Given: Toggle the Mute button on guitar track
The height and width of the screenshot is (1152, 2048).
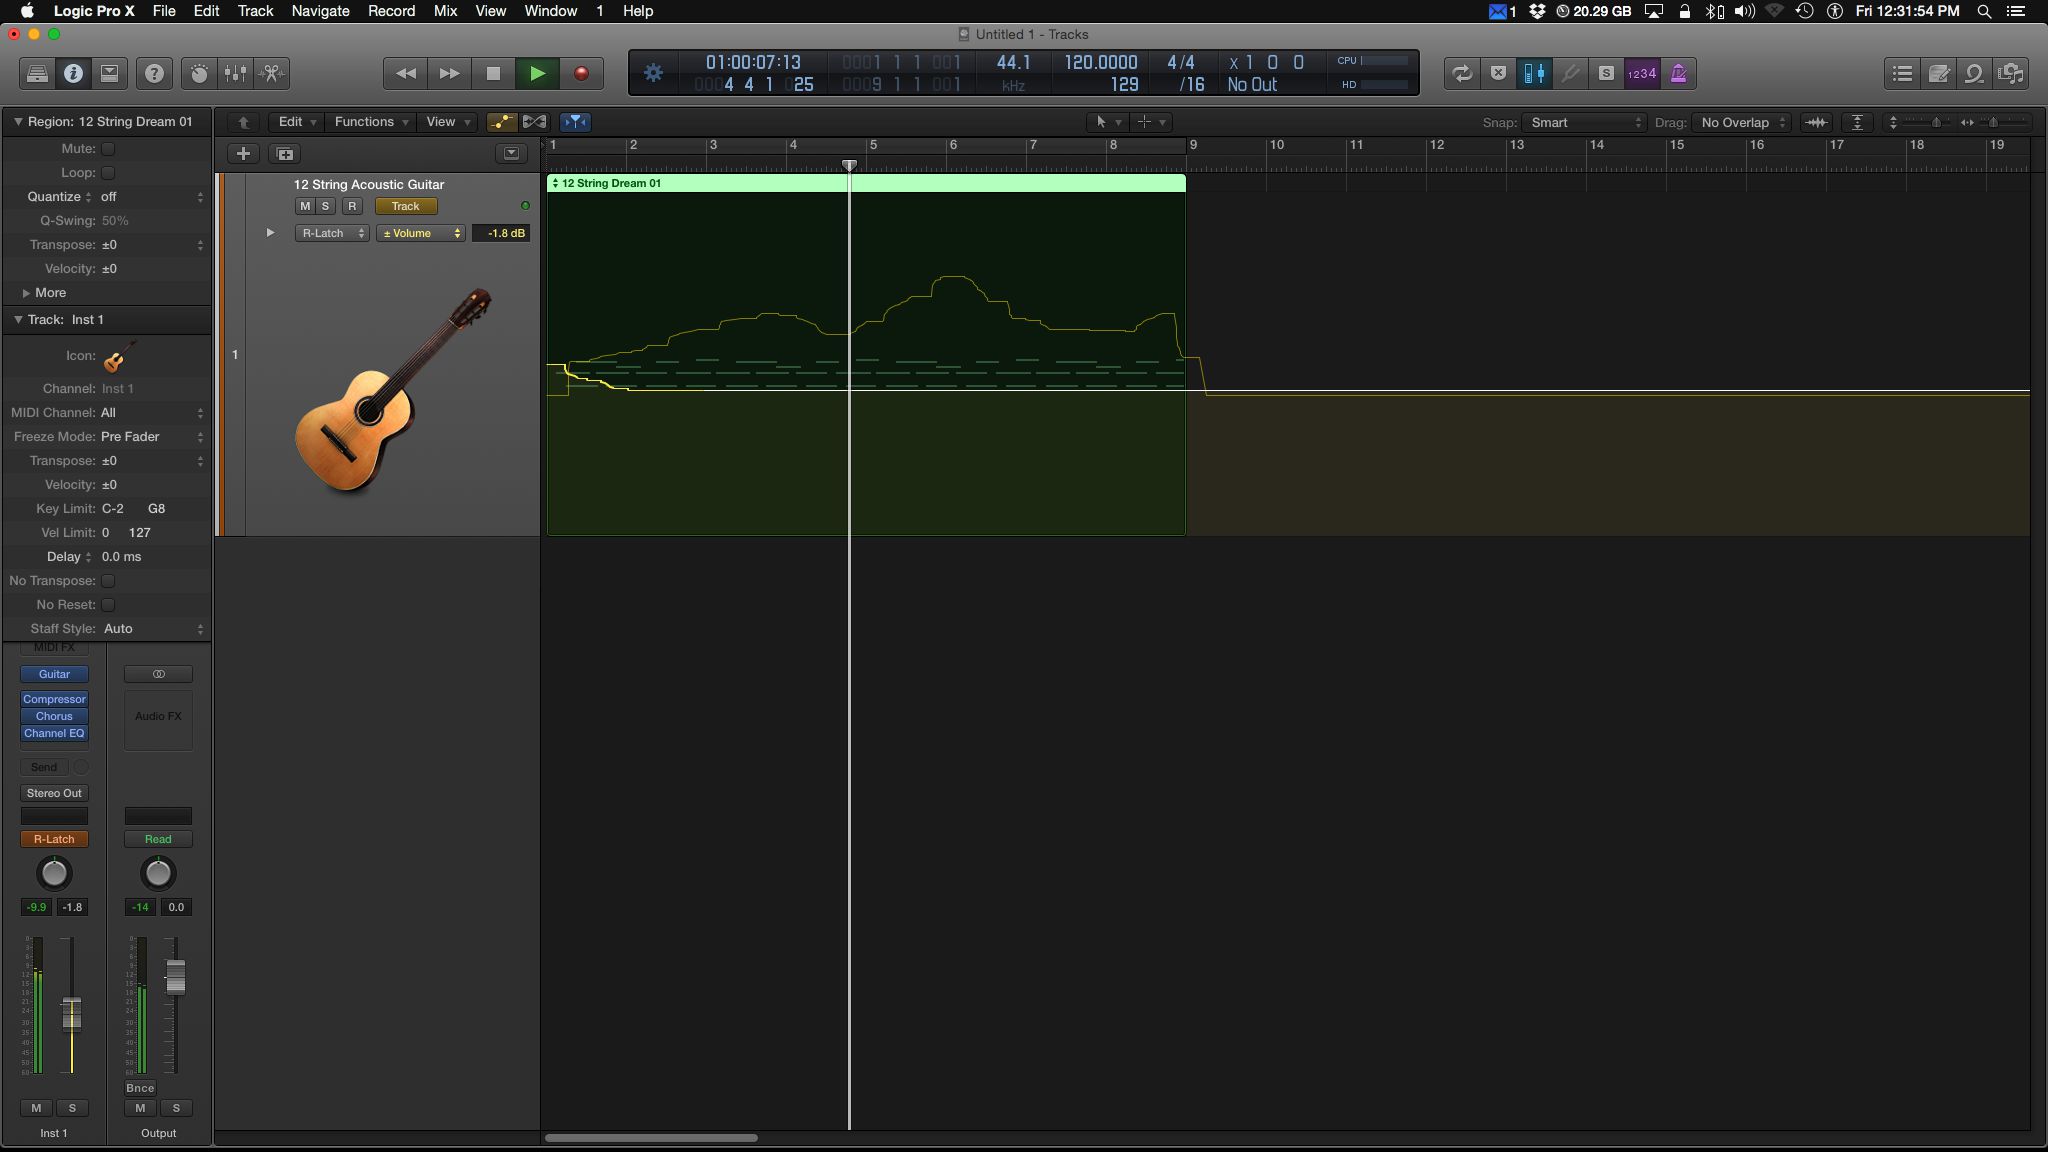Looking at the screenshot, I should tap(304, 205).
